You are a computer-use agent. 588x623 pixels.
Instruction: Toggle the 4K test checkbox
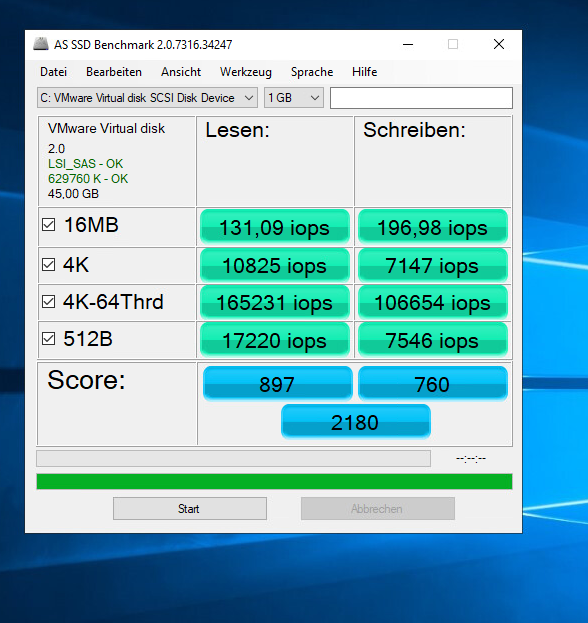48,264
